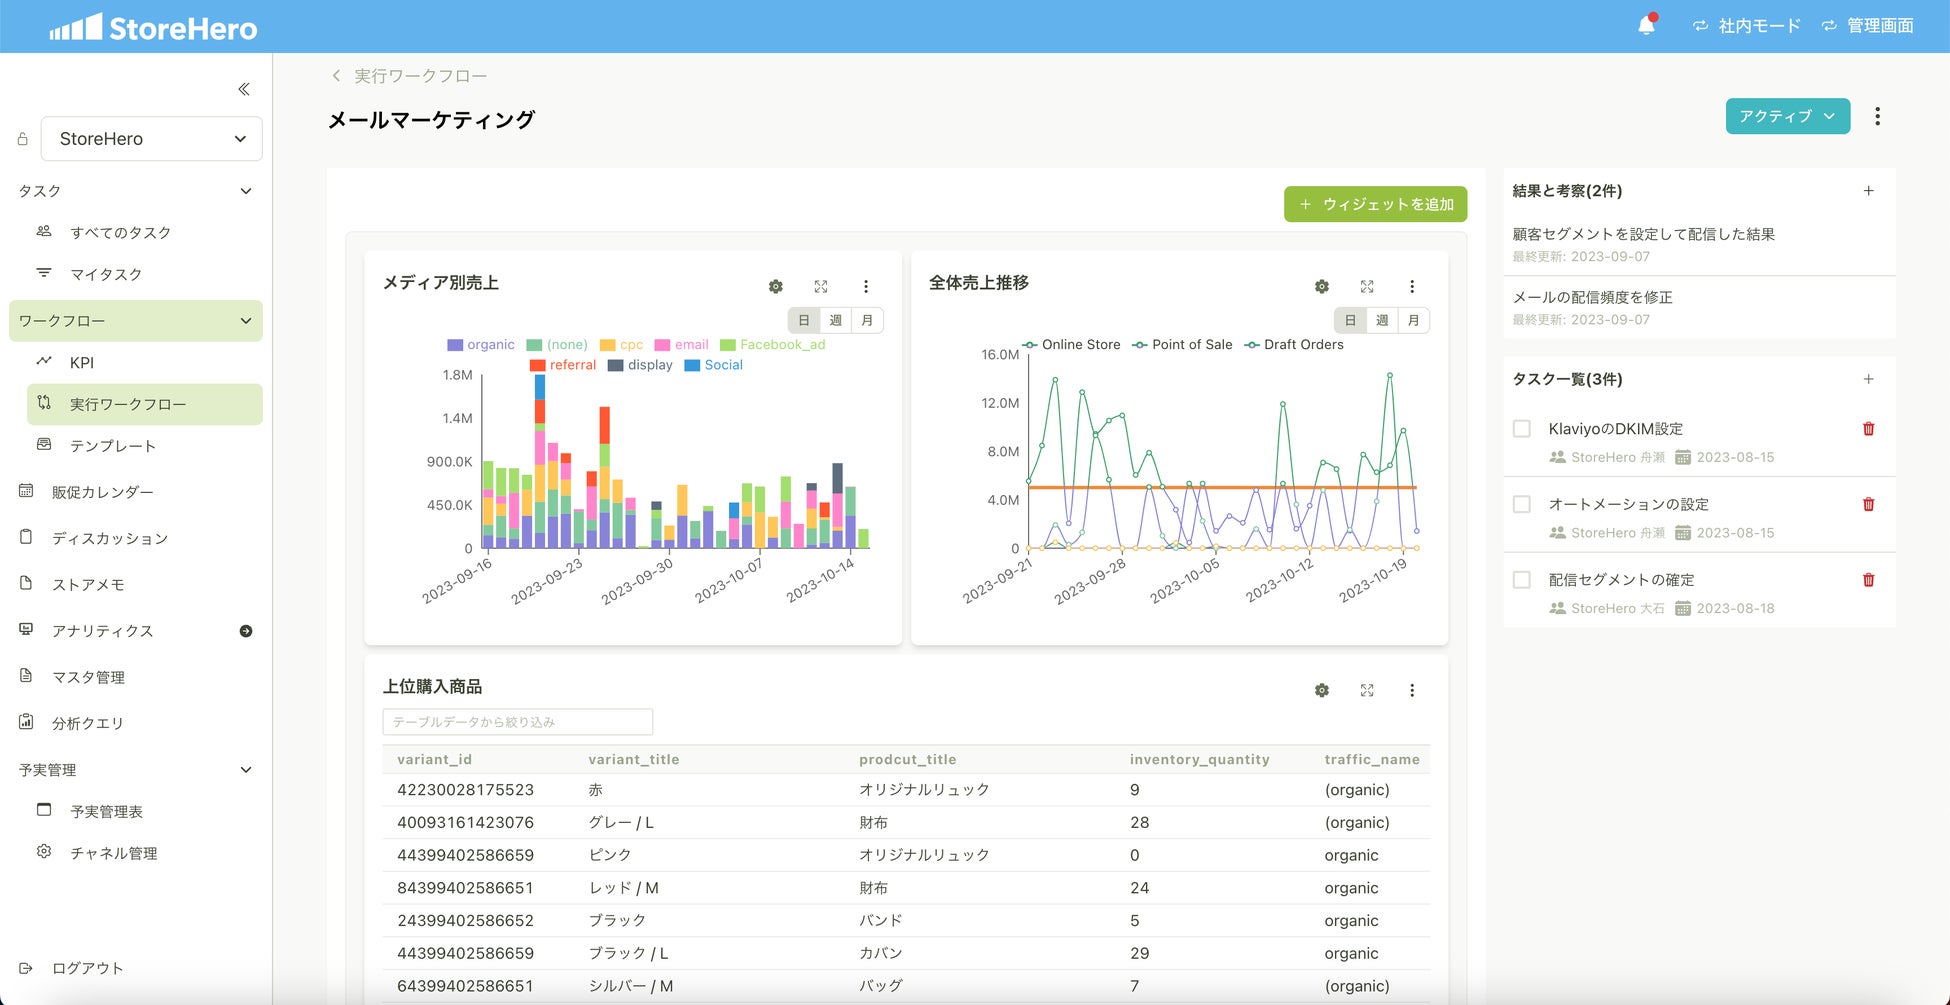Tick the オートメーションの設定 task checkbox
Image resolution: width=1950 pixels, height=1005 pixels.
tap(1522, 505)
